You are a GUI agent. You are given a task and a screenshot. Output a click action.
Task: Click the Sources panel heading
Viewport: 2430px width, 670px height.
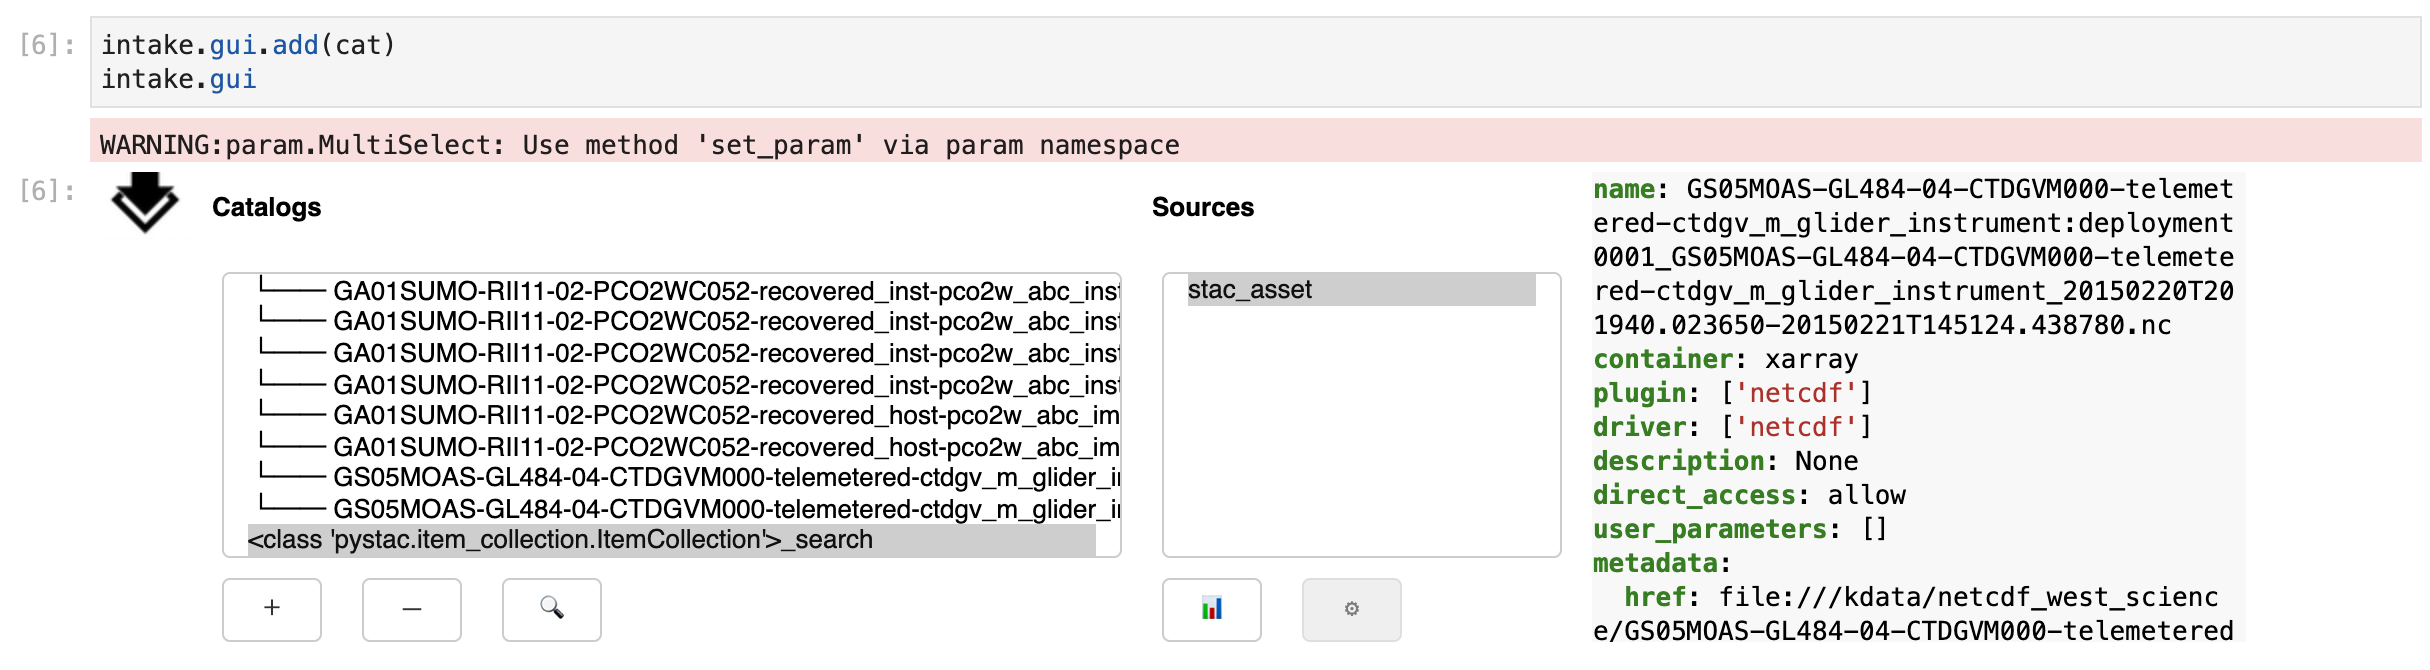[x=1204, y=207]
